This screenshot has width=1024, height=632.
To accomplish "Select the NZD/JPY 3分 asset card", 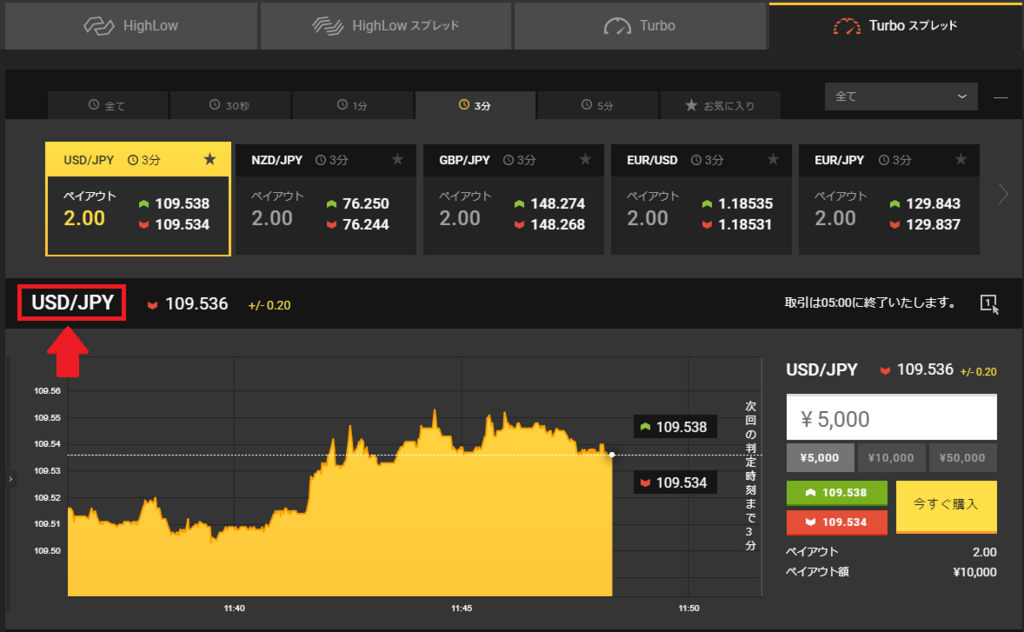I will tap(326, 199).
